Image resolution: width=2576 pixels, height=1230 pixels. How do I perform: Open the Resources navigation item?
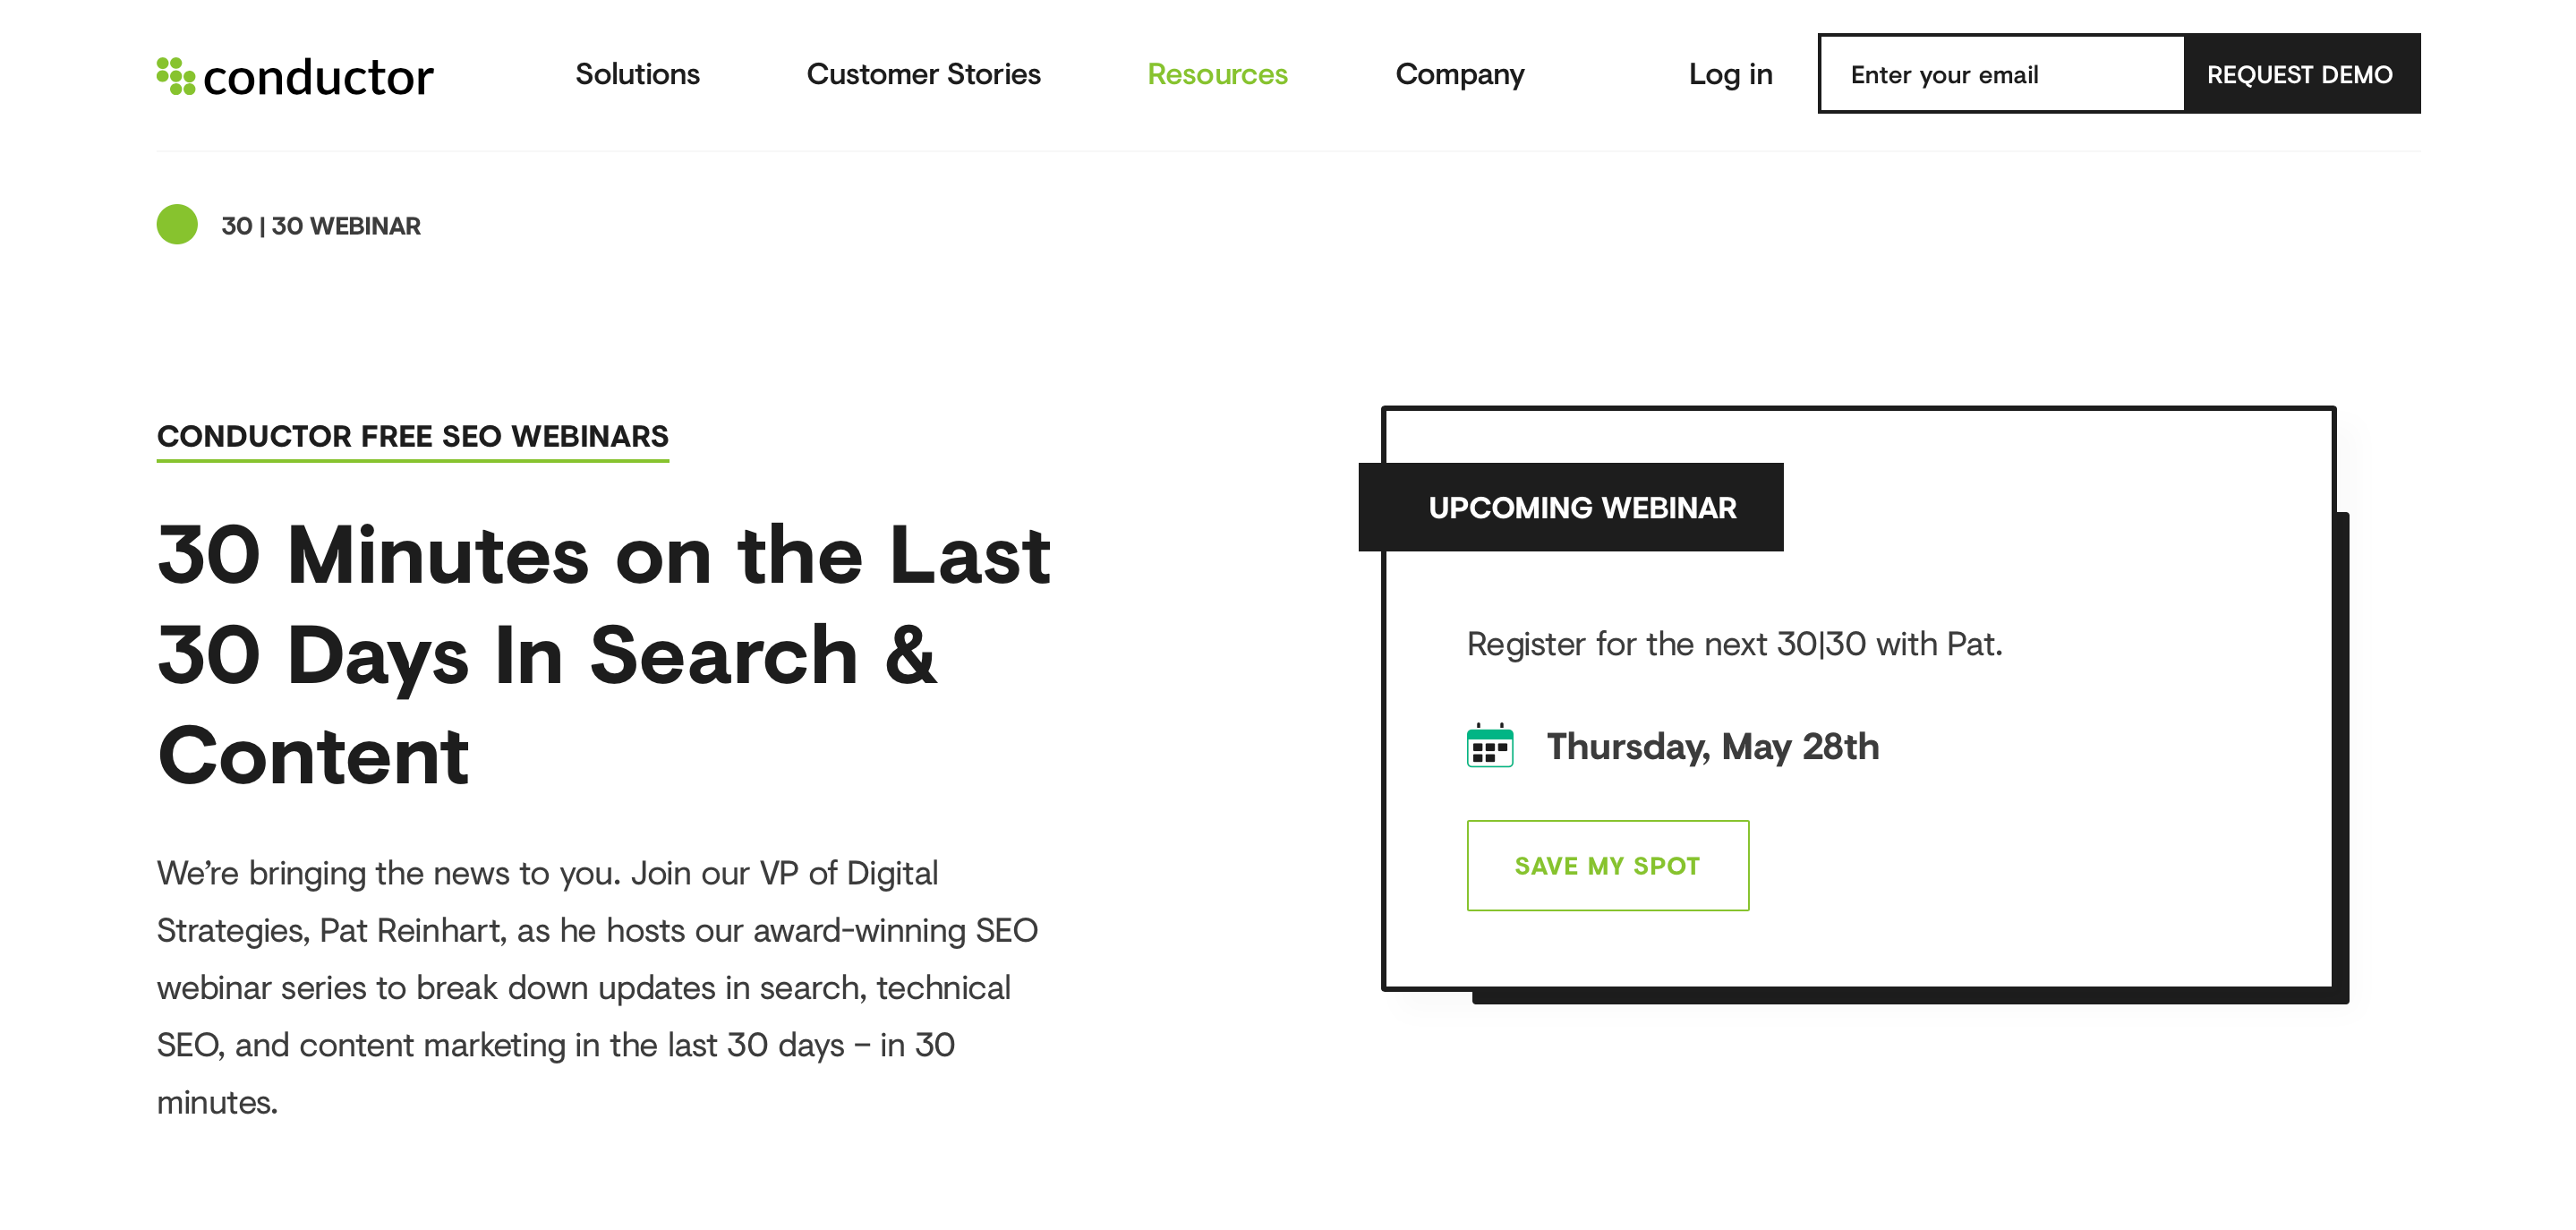coord(1217,74)
